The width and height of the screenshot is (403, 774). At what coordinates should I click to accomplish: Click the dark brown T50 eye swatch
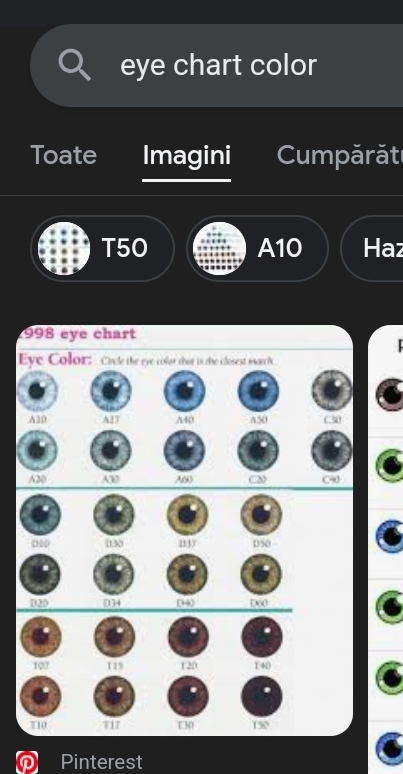(261, 697)
